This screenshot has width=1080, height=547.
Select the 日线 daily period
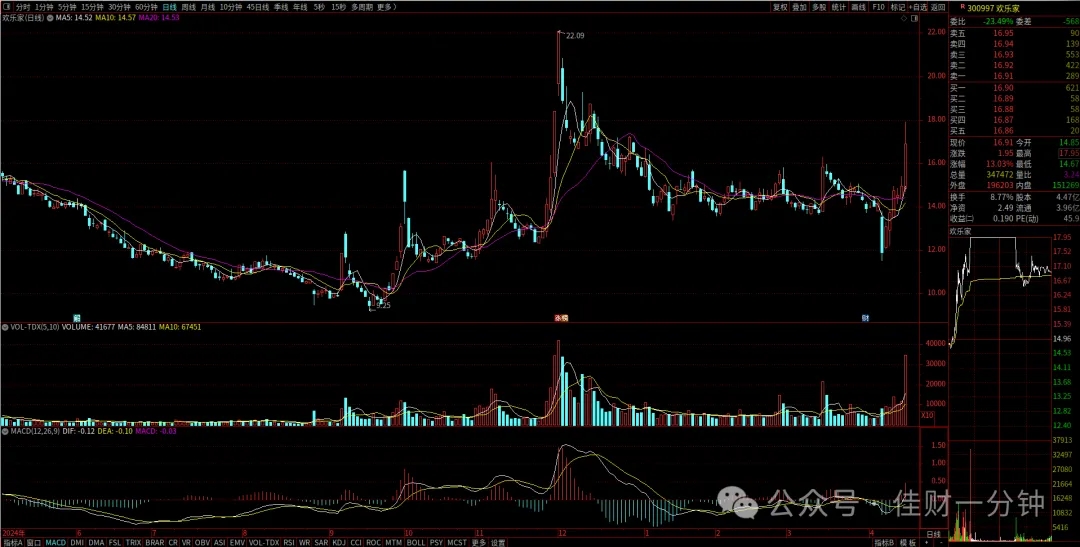coord(169,7)
